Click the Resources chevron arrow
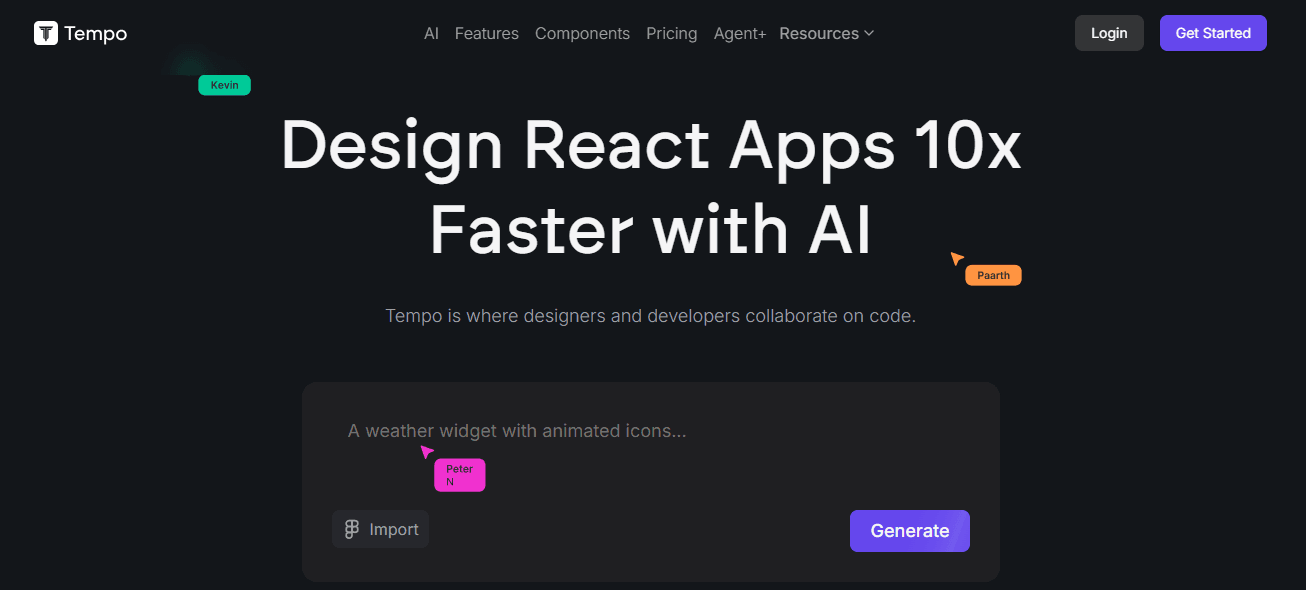The height and width of the screenshot is (590, 1306). click(x=868, y=33)
